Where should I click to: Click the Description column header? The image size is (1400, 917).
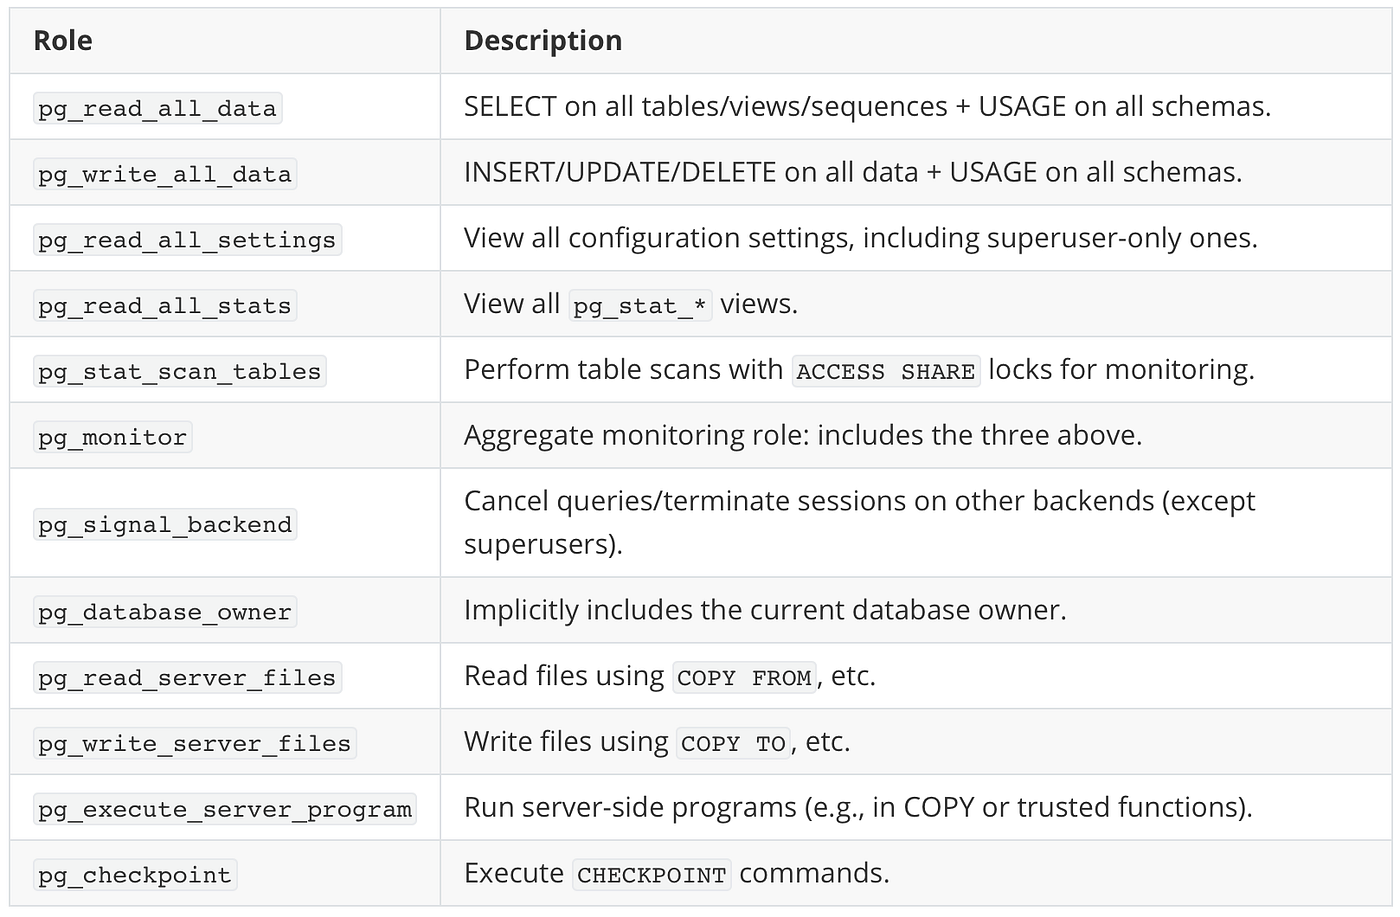[543, 41]
